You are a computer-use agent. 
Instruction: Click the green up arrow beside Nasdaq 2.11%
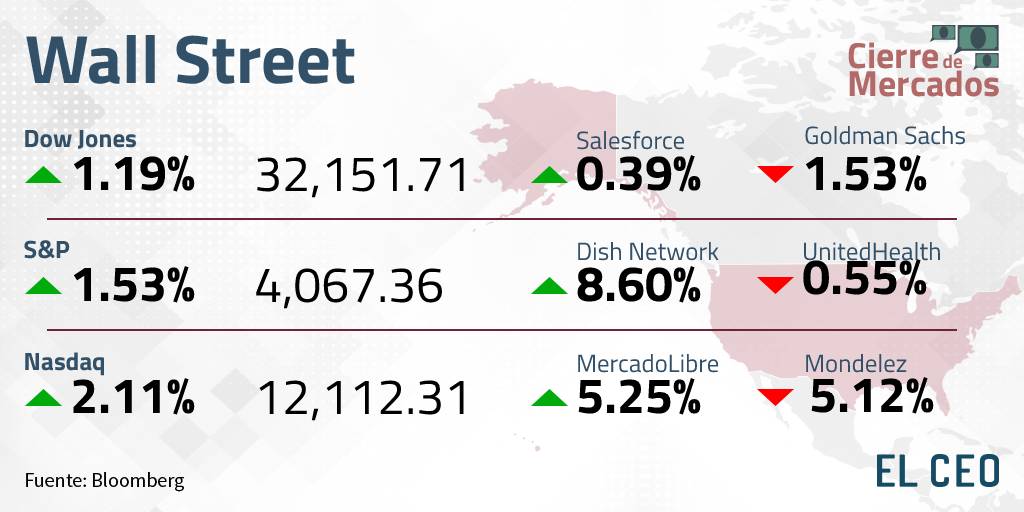[43, 398]
